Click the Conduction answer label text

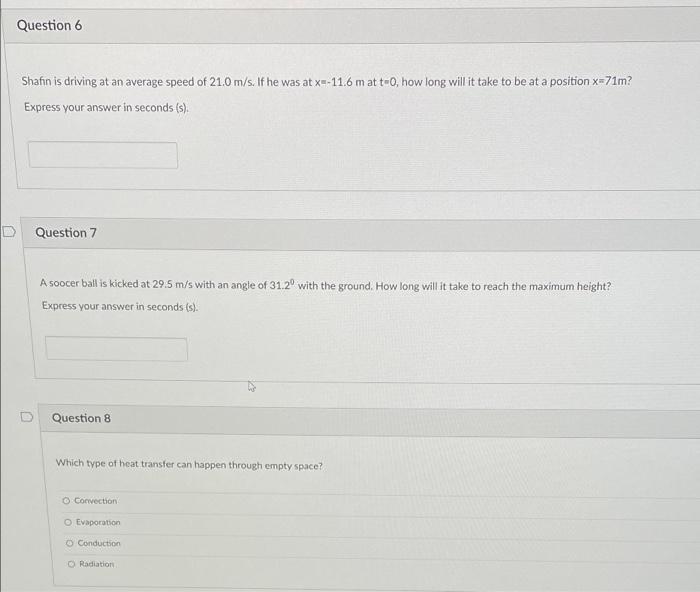coord(99,543)
